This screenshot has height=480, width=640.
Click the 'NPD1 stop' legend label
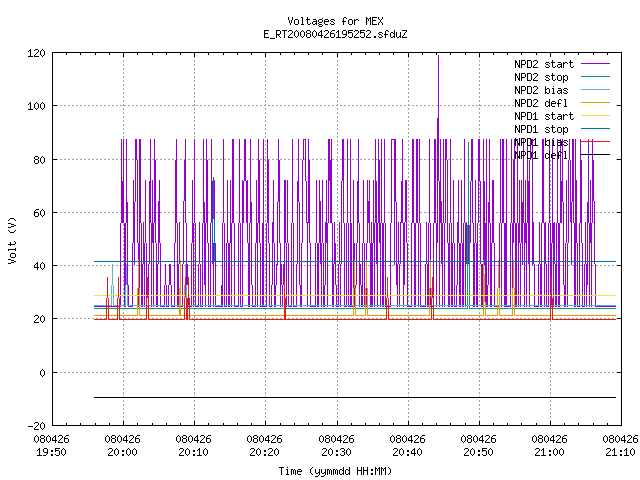pos(541,129)
